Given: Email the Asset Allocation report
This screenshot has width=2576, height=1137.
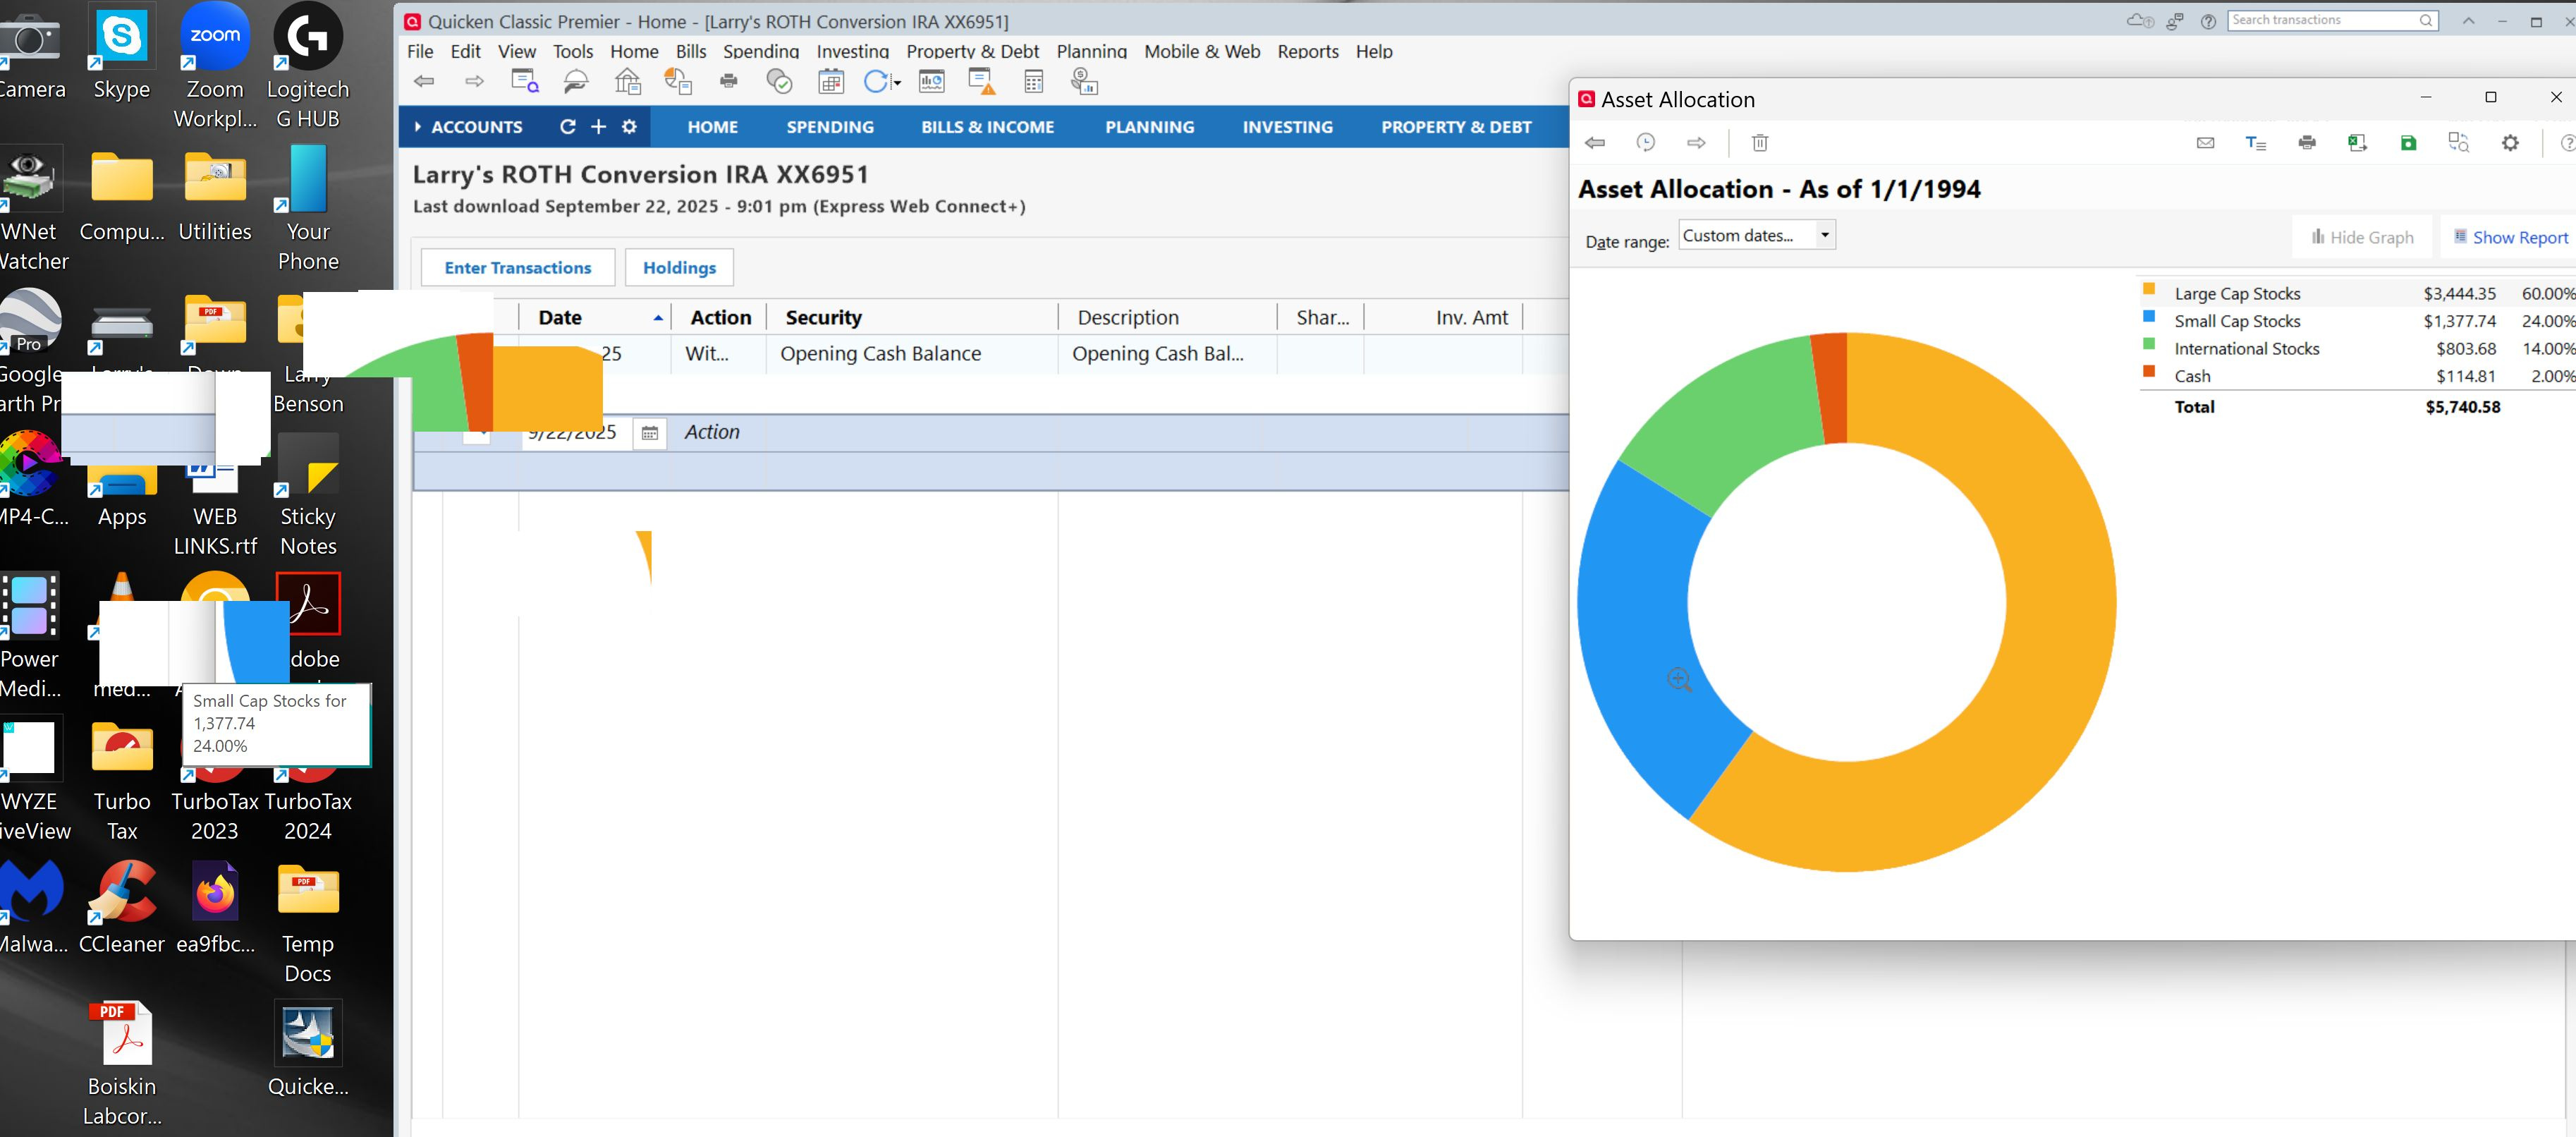Looking at the screenshot, I should click(2205, 143).
